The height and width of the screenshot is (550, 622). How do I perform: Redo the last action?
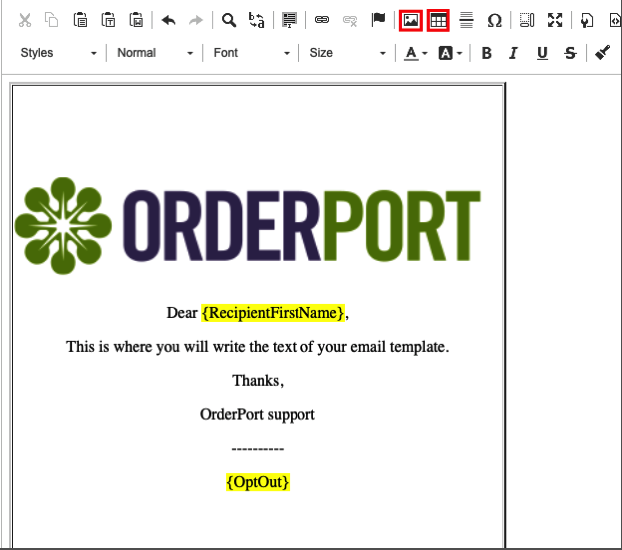196,20
